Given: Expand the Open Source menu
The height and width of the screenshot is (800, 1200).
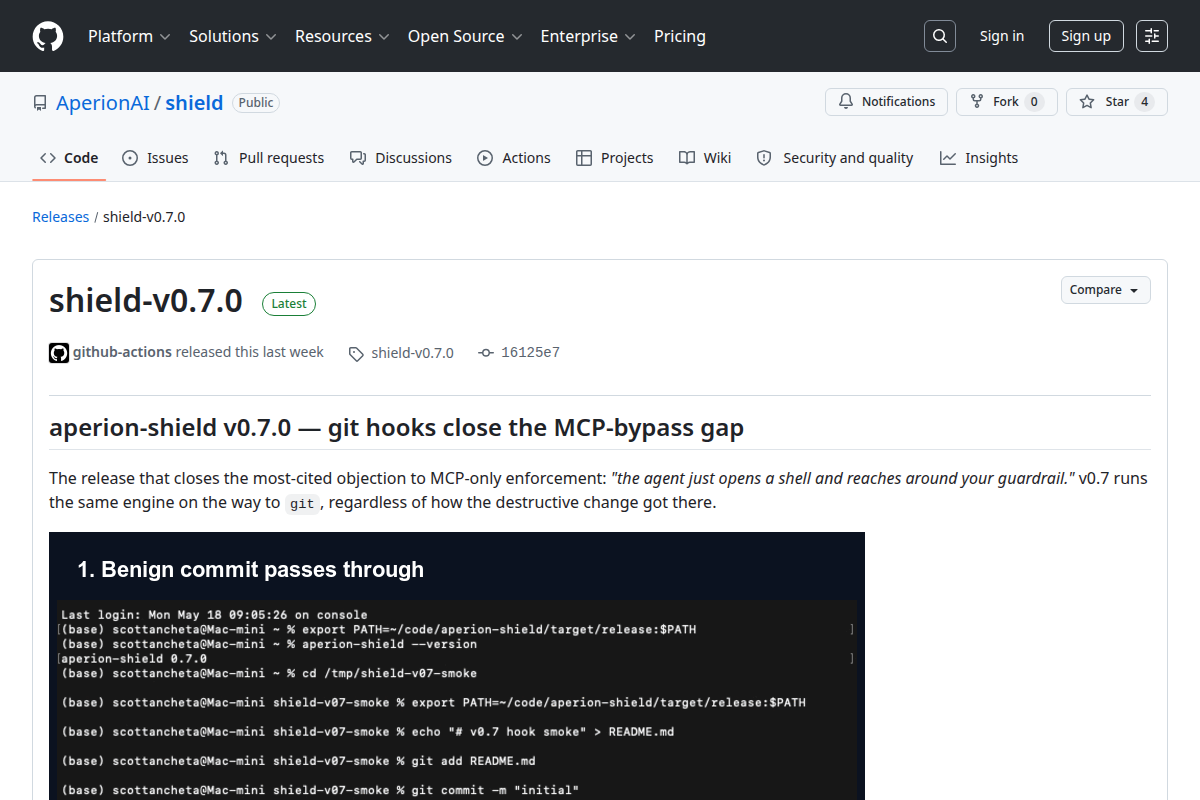Looking at the screenshot, I should coord(465,36).
